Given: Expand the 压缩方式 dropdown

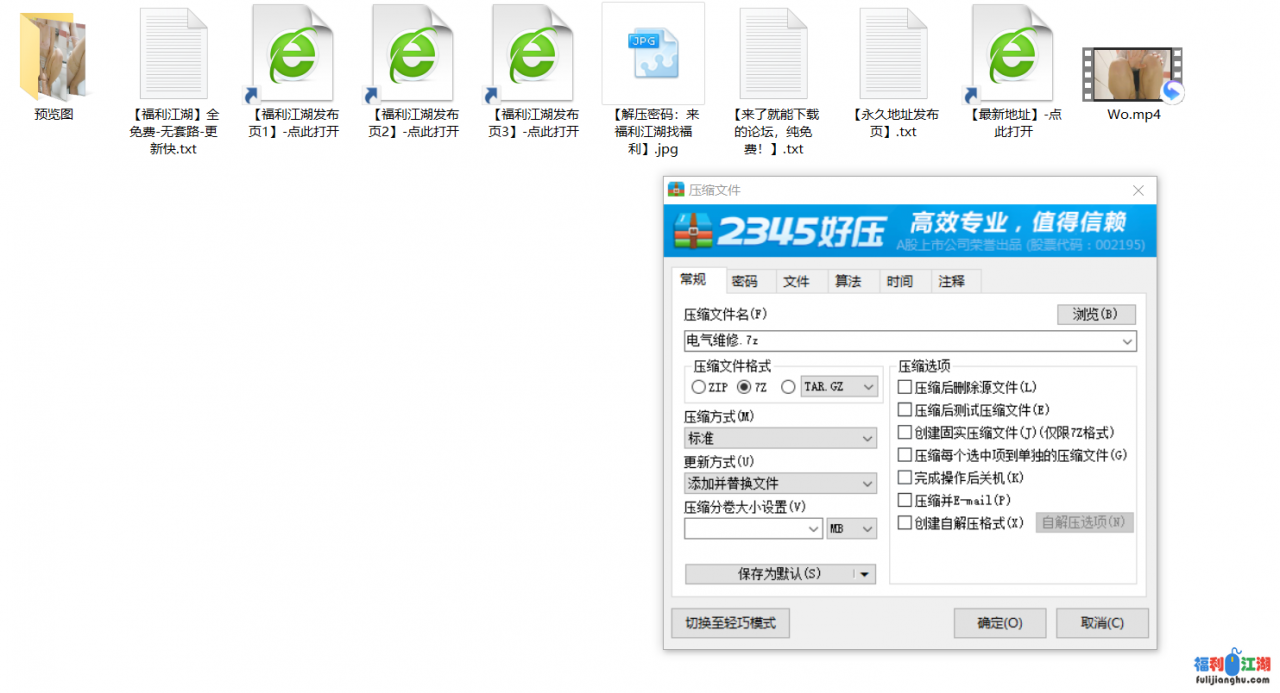Looking at the screenshot, I should tap(780, 438).
